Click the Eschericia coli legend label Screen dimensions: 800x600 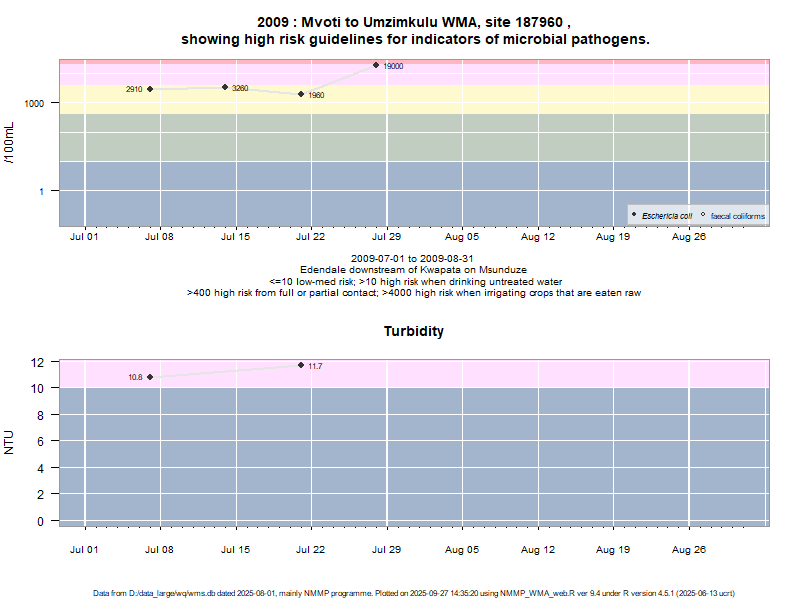click(x=666, y=215)
